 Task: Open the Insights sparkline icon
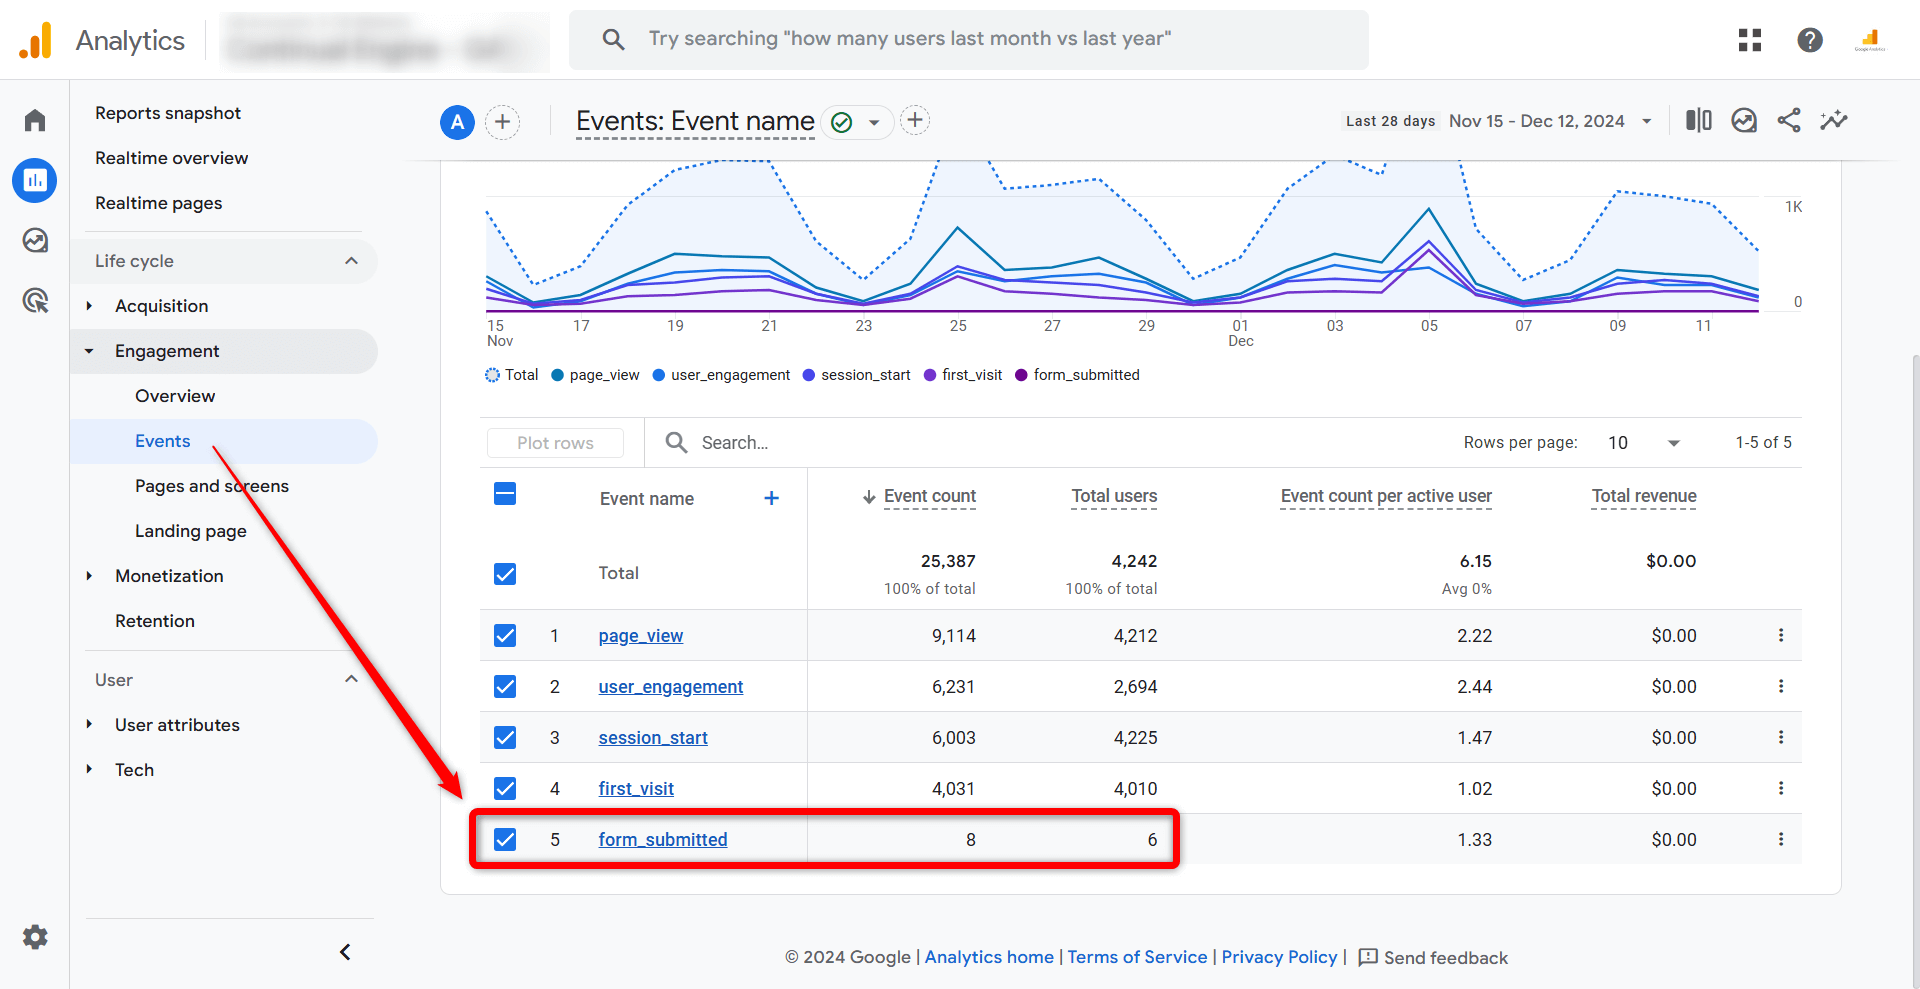[1834, 121]
